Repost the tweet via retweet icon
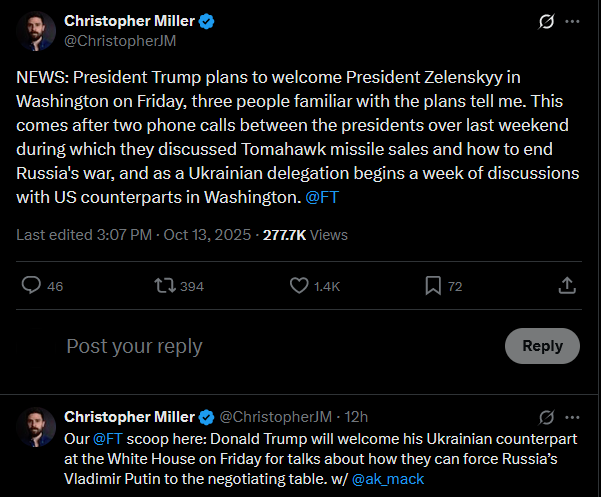 tap(164, 286)
